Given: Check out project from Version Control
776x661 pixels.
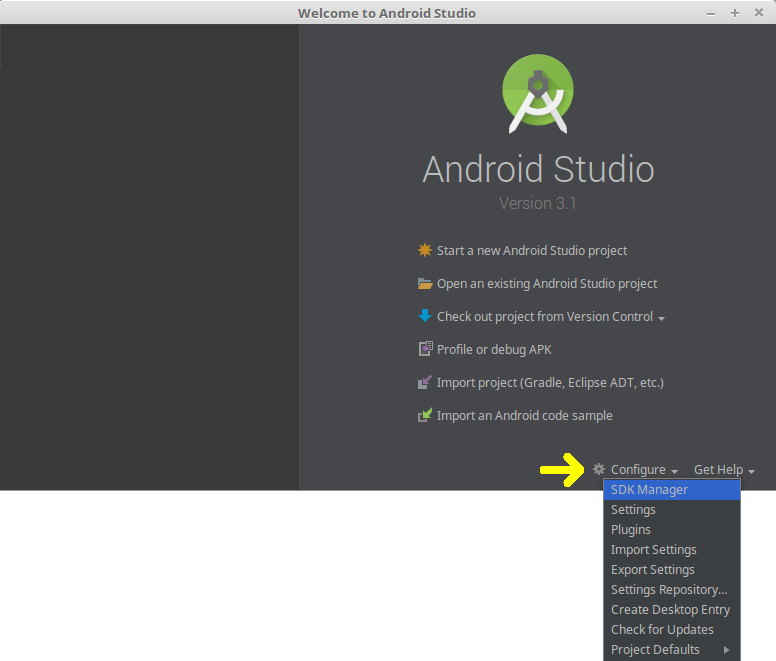Looking at the screenshot, I should click(545, 317).
